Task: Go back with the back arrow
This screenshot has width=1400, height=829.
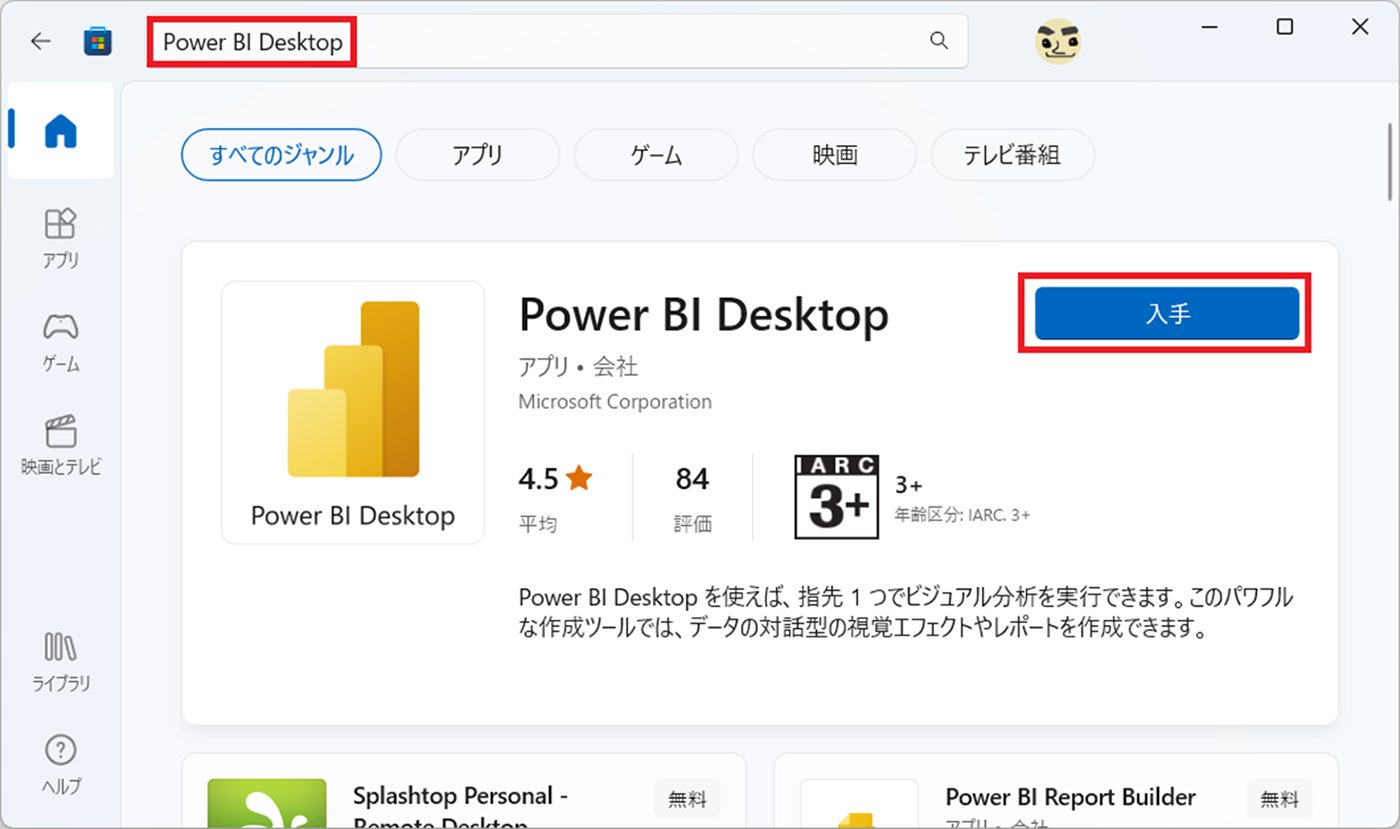Action: pos(41,41)
